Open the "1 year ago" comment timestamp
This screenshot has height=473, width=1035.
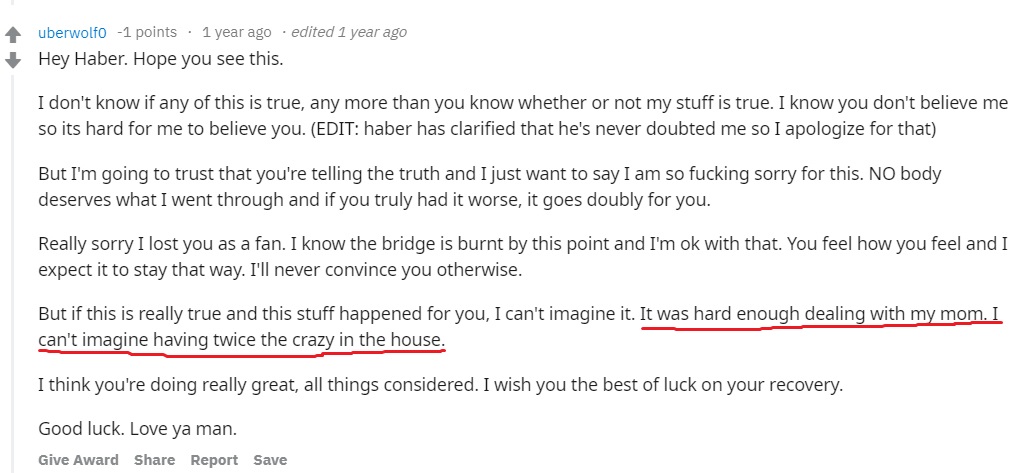coord(237,32)
